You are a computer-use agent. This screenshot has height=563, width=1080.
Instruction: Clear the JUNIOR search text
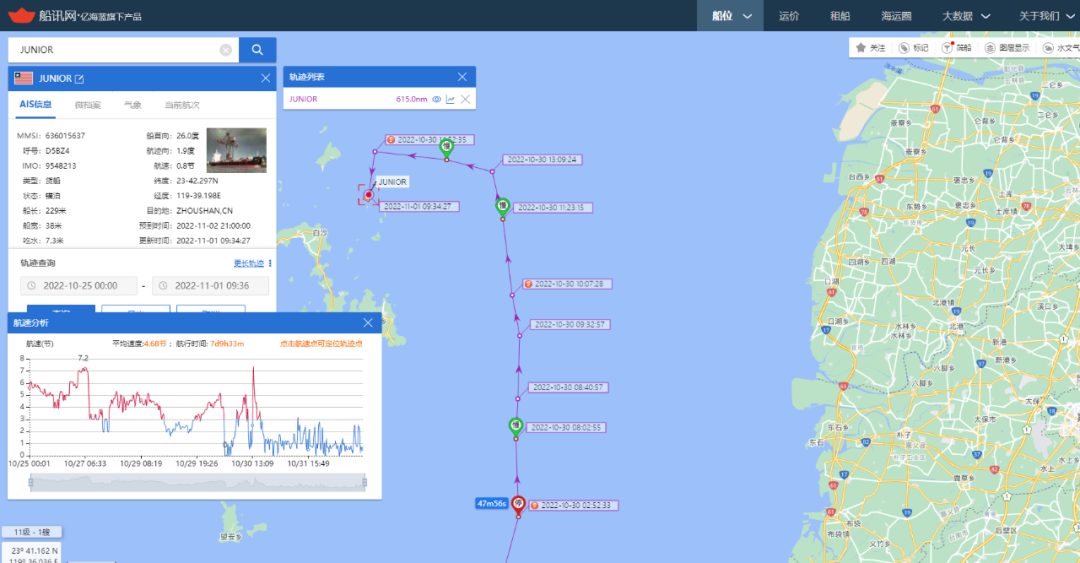click(226, 50)
